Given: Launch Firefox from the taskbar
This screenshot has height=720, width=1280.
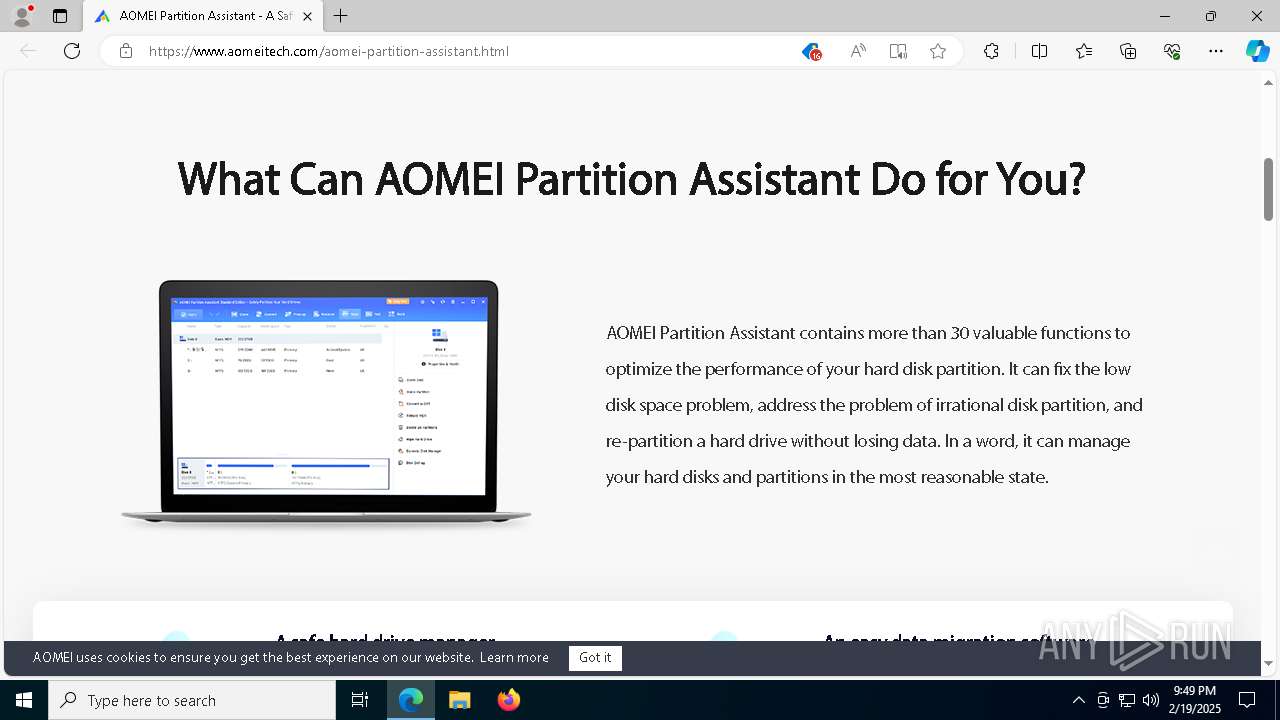Looking at the screenshot, I should (x=509, y=700).
